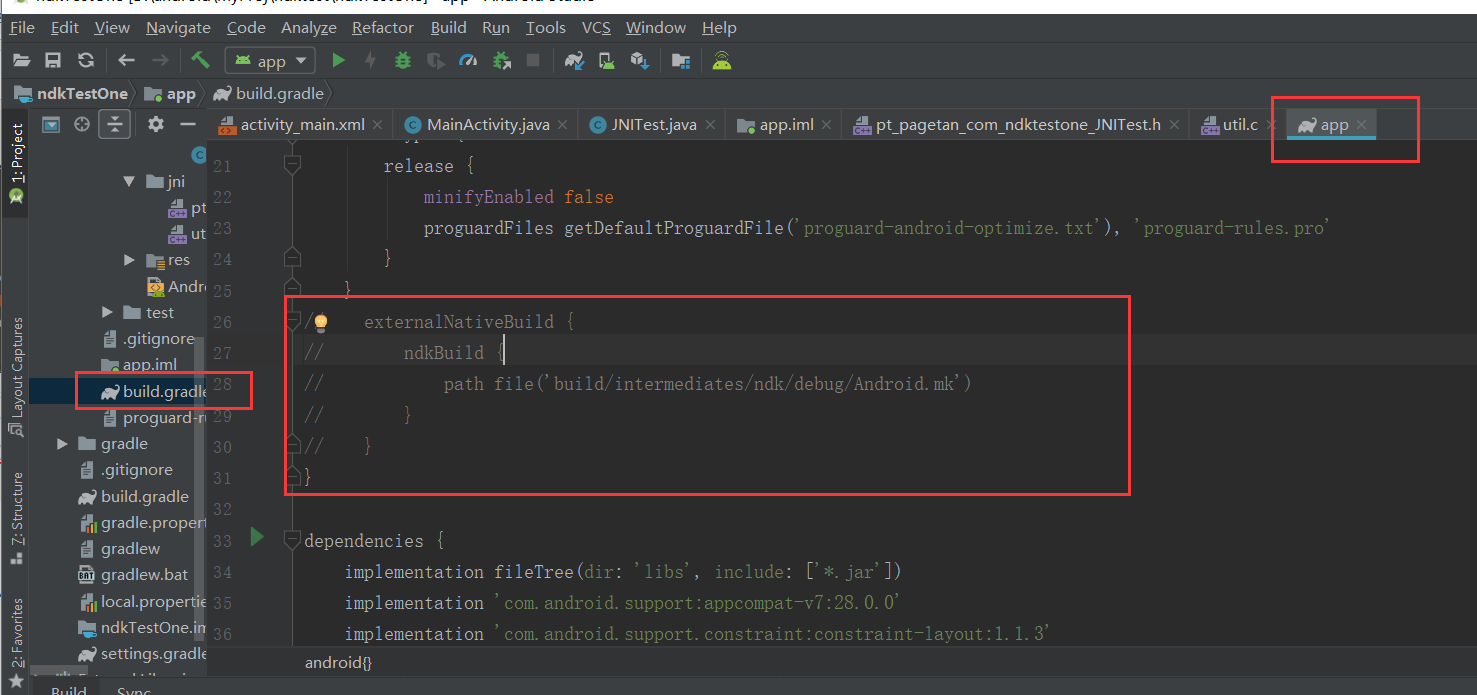Image resolution: width=1477 pixels, height=695 pixels.
Task: Run the app with the green play icon
Action: click(338, 61)
